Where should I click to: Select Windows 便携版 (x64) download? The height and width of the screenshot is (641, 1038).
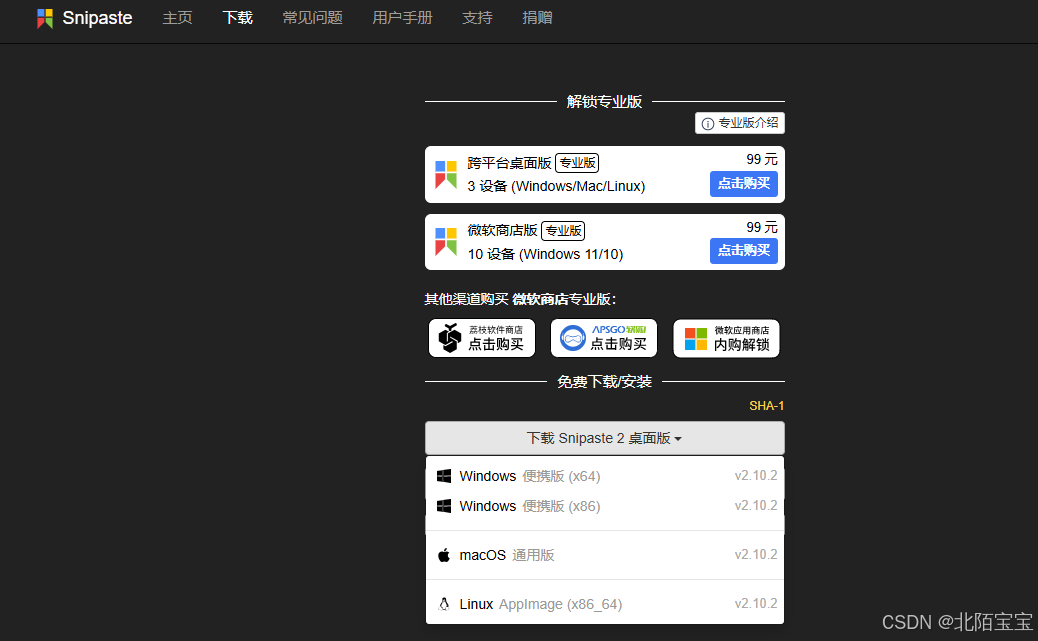pos(604,476)
